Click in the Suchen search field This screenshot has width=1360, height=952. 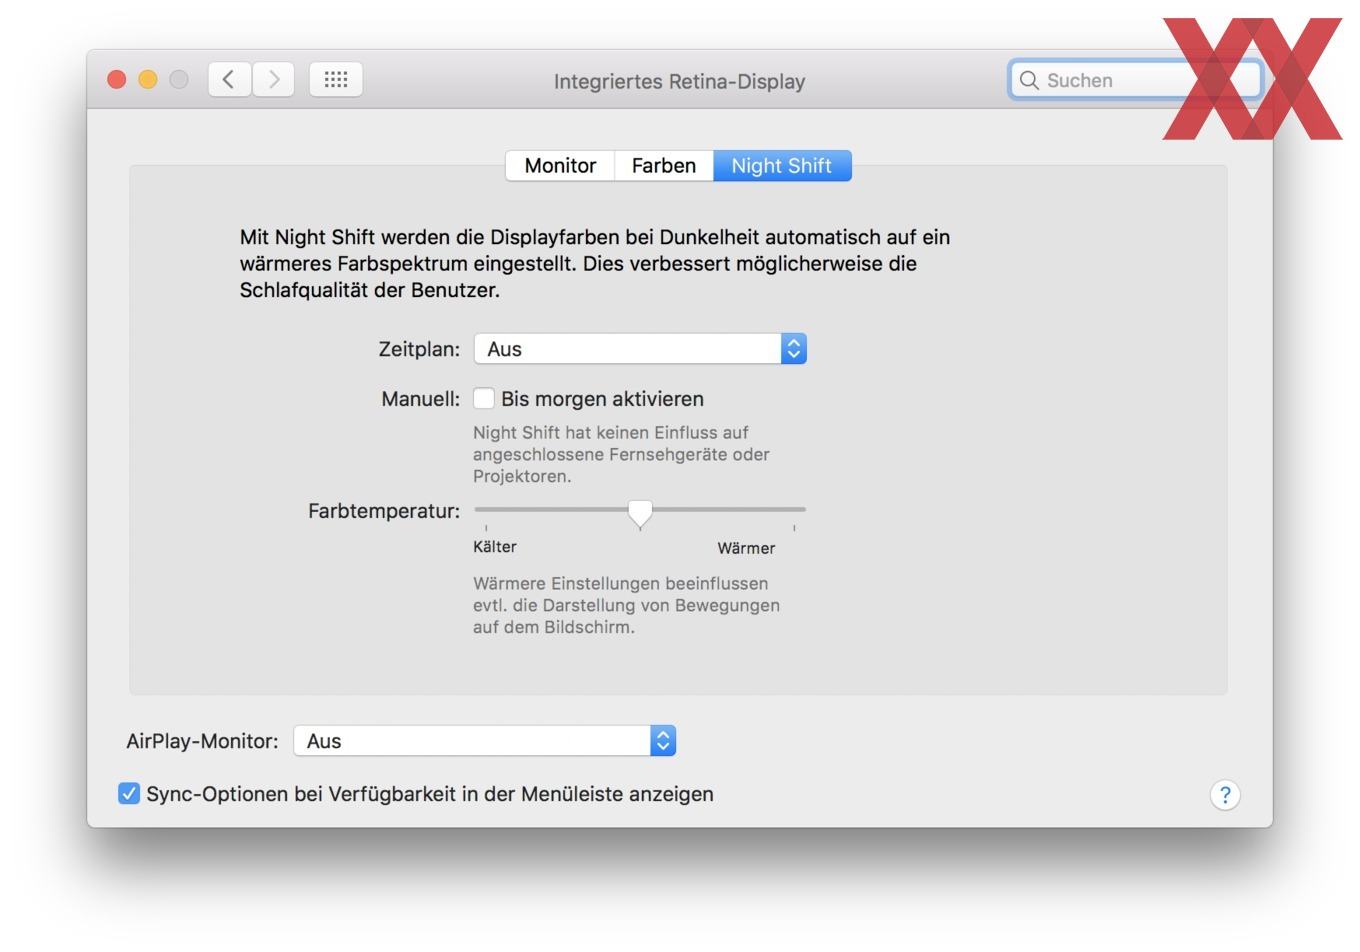1135,80
